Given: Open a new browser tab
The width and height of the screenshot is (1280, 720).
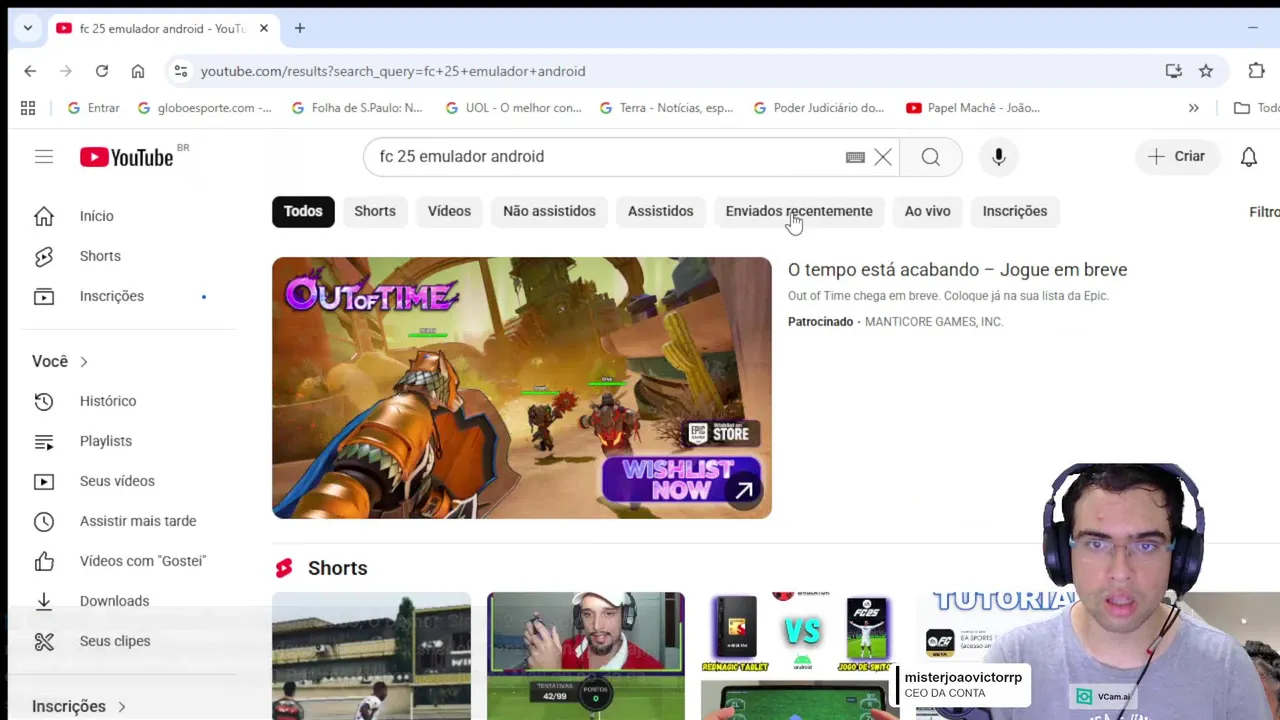Looking at the screenshot, I should (299, 29).
